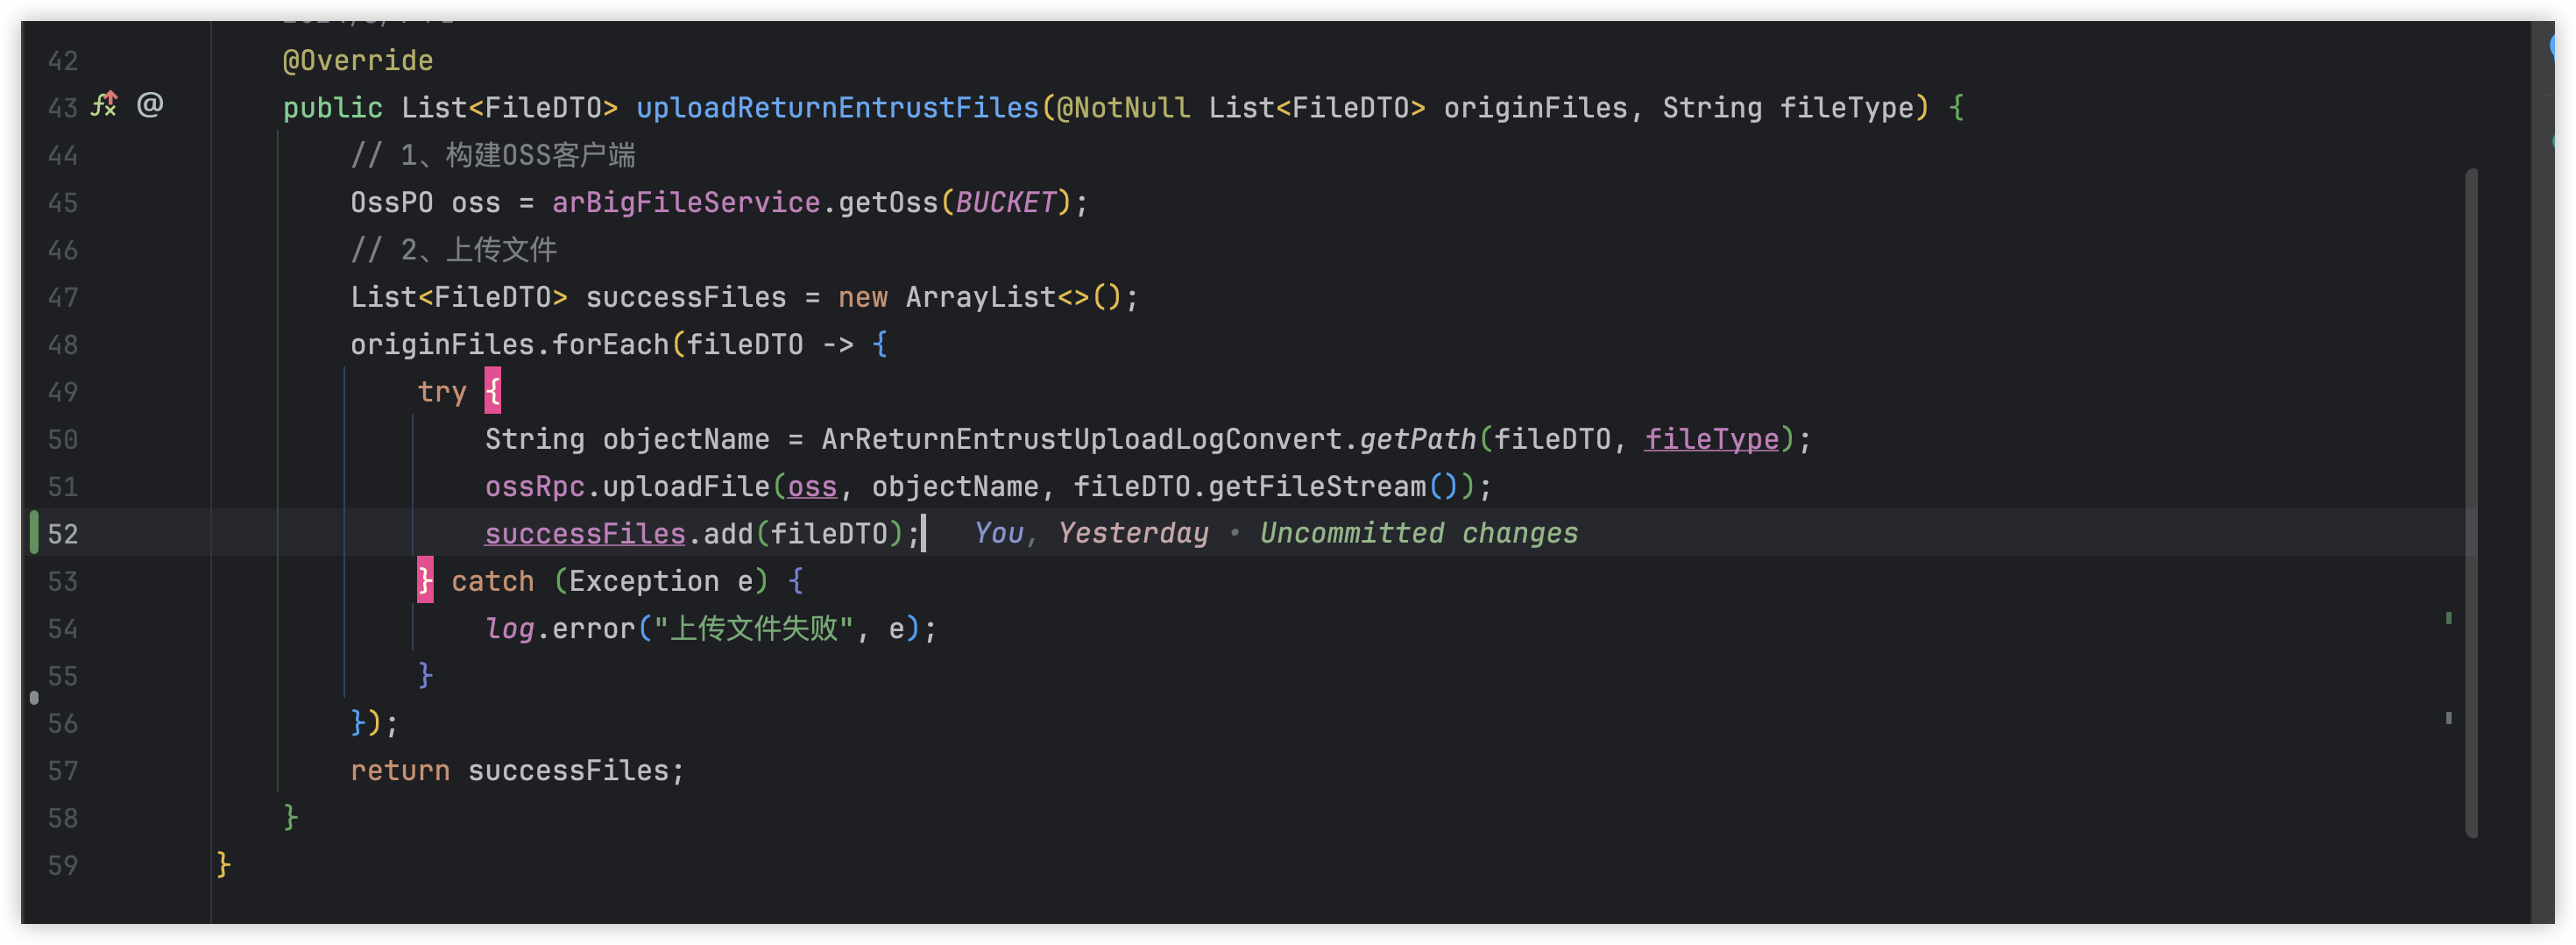Click the underlined fileType parameter on line 50

[1711, 439]
